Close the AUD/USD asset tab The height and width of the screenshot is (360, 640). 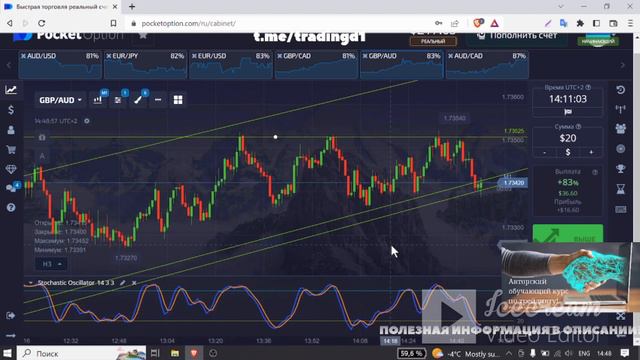23,56
